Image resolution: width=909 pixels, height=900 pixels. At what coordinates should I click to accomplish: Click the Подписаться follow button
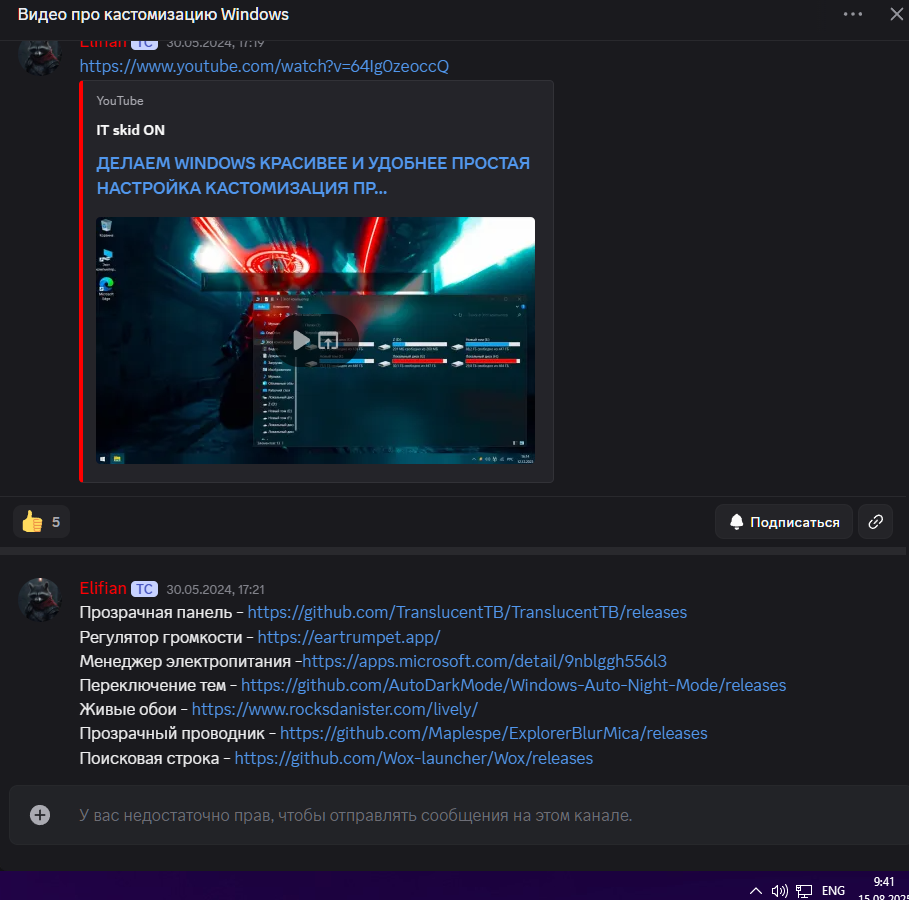point(783,522)
